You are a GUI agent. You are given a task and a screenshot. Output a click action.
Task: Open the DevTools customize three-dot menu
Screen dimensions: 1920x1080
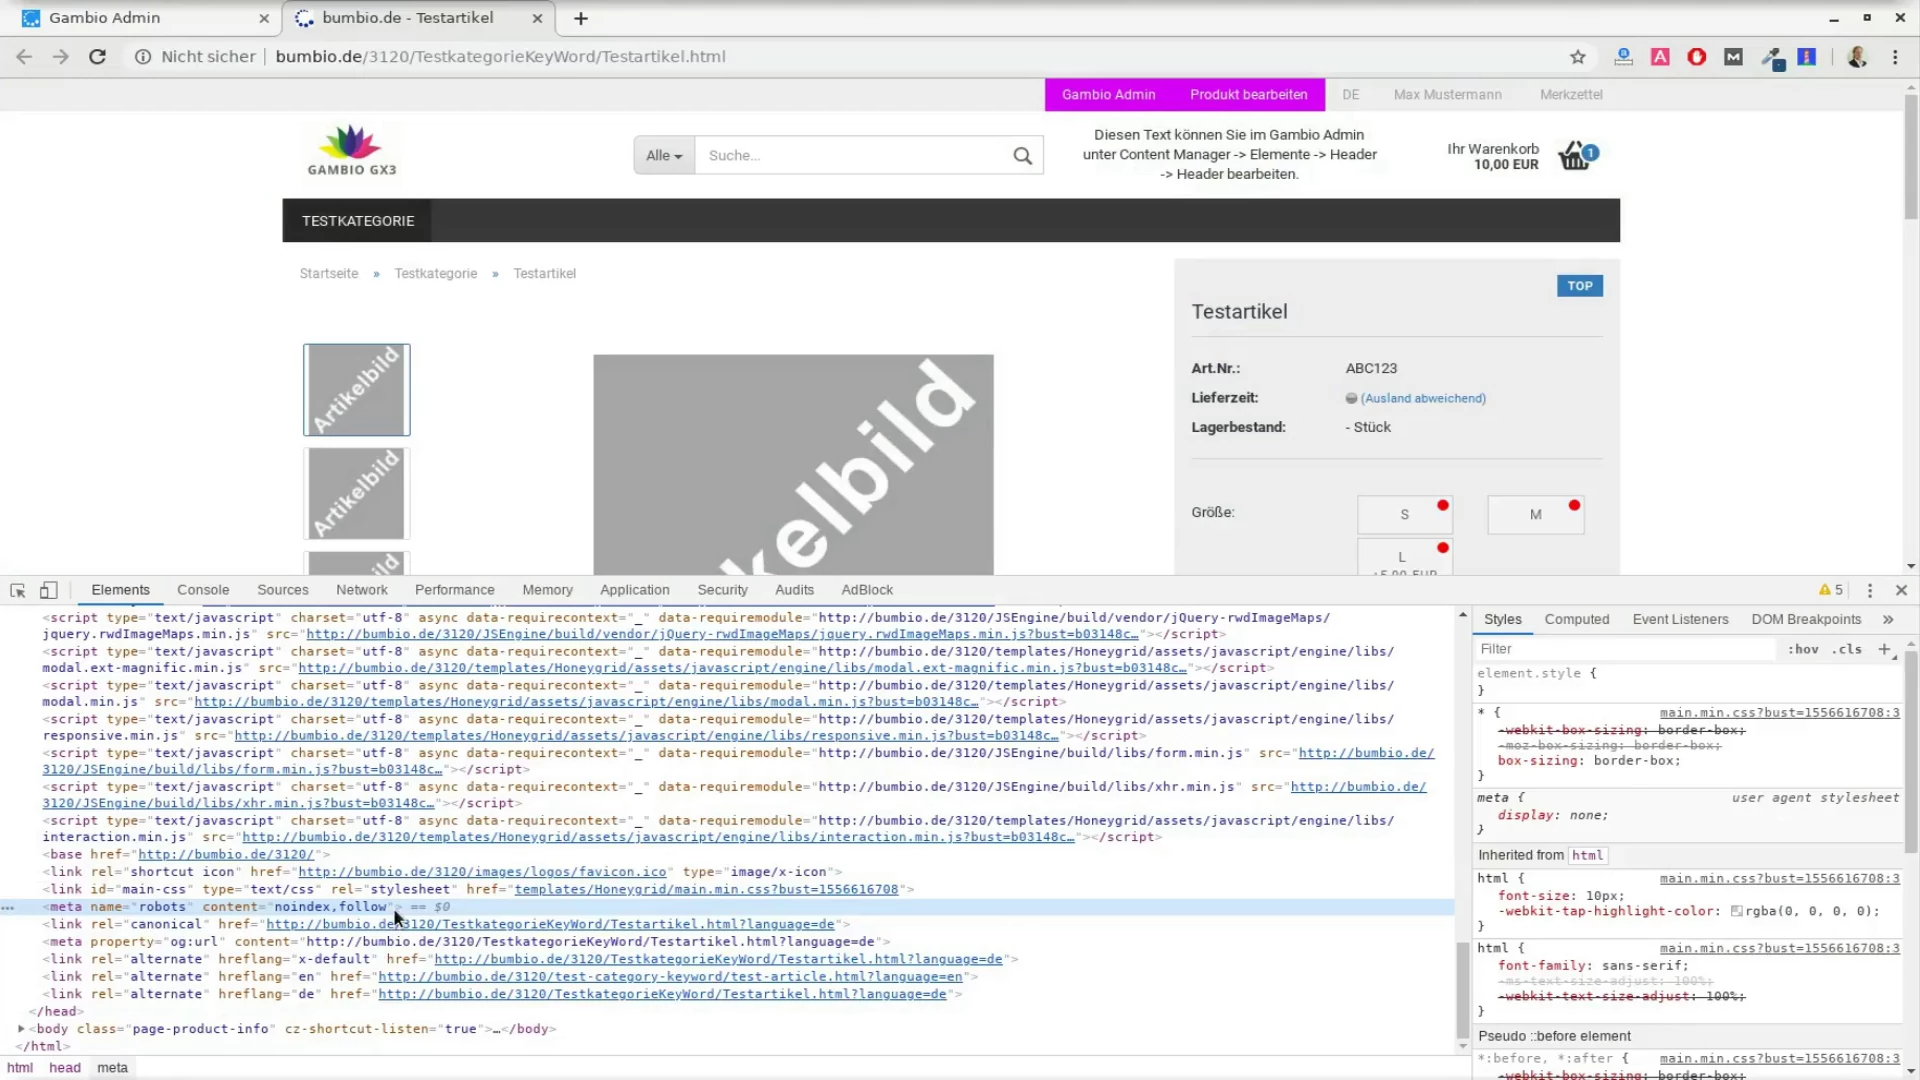pyautogui.click(x=1870, y=590)
